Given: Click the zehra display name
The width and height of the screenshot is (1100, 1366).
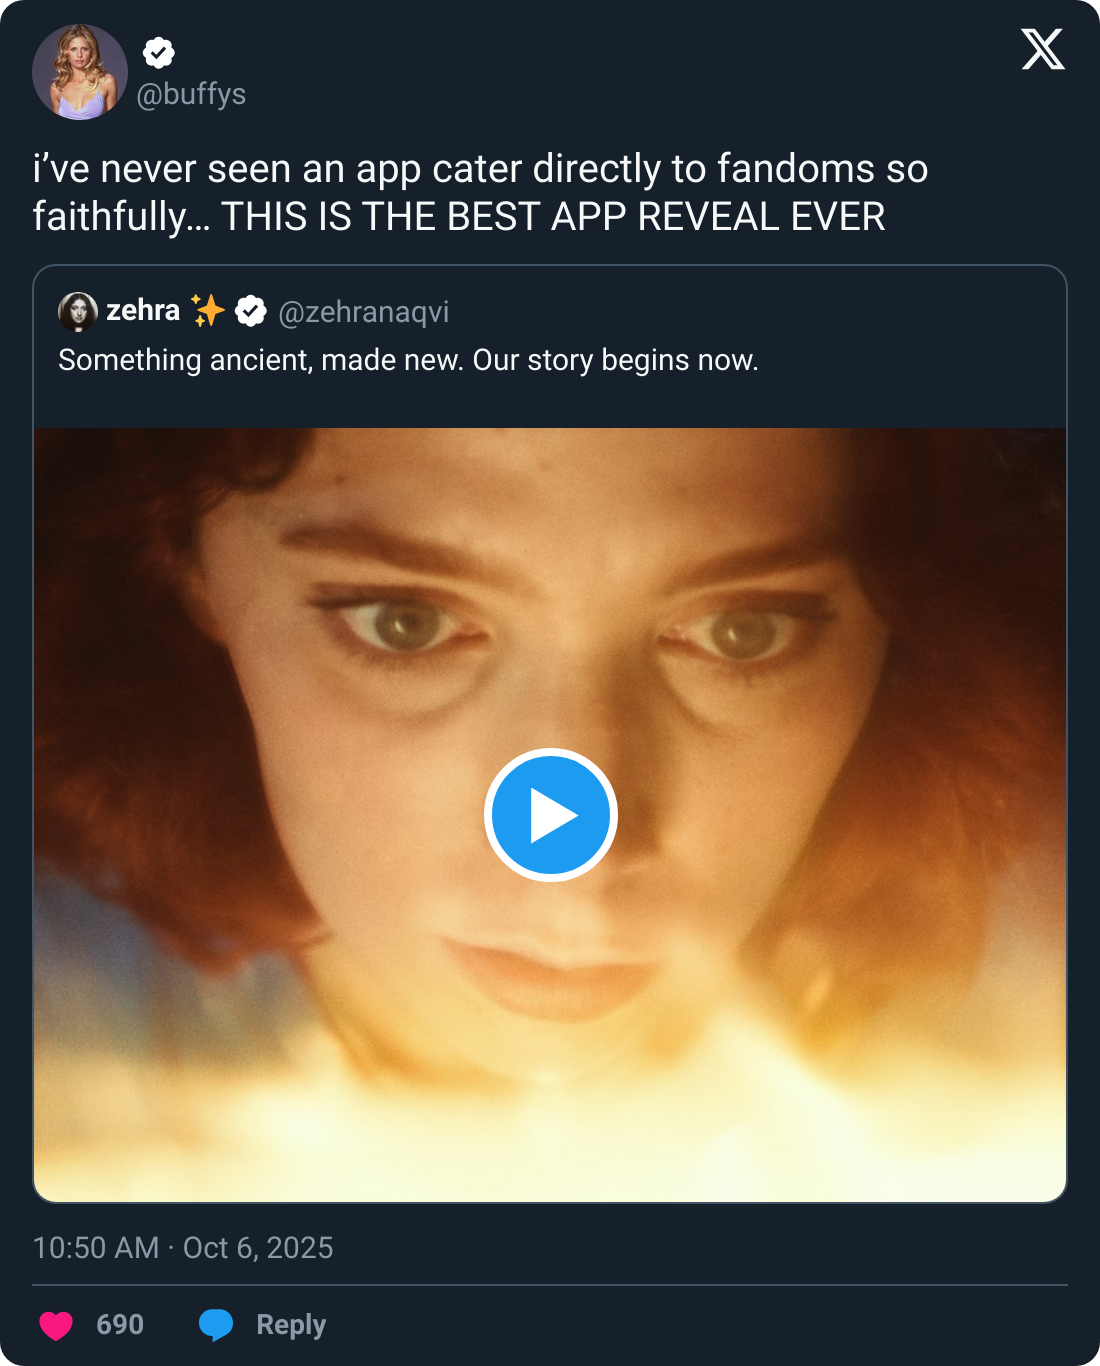Looking at the screenshot, I should tap(143, 311).
